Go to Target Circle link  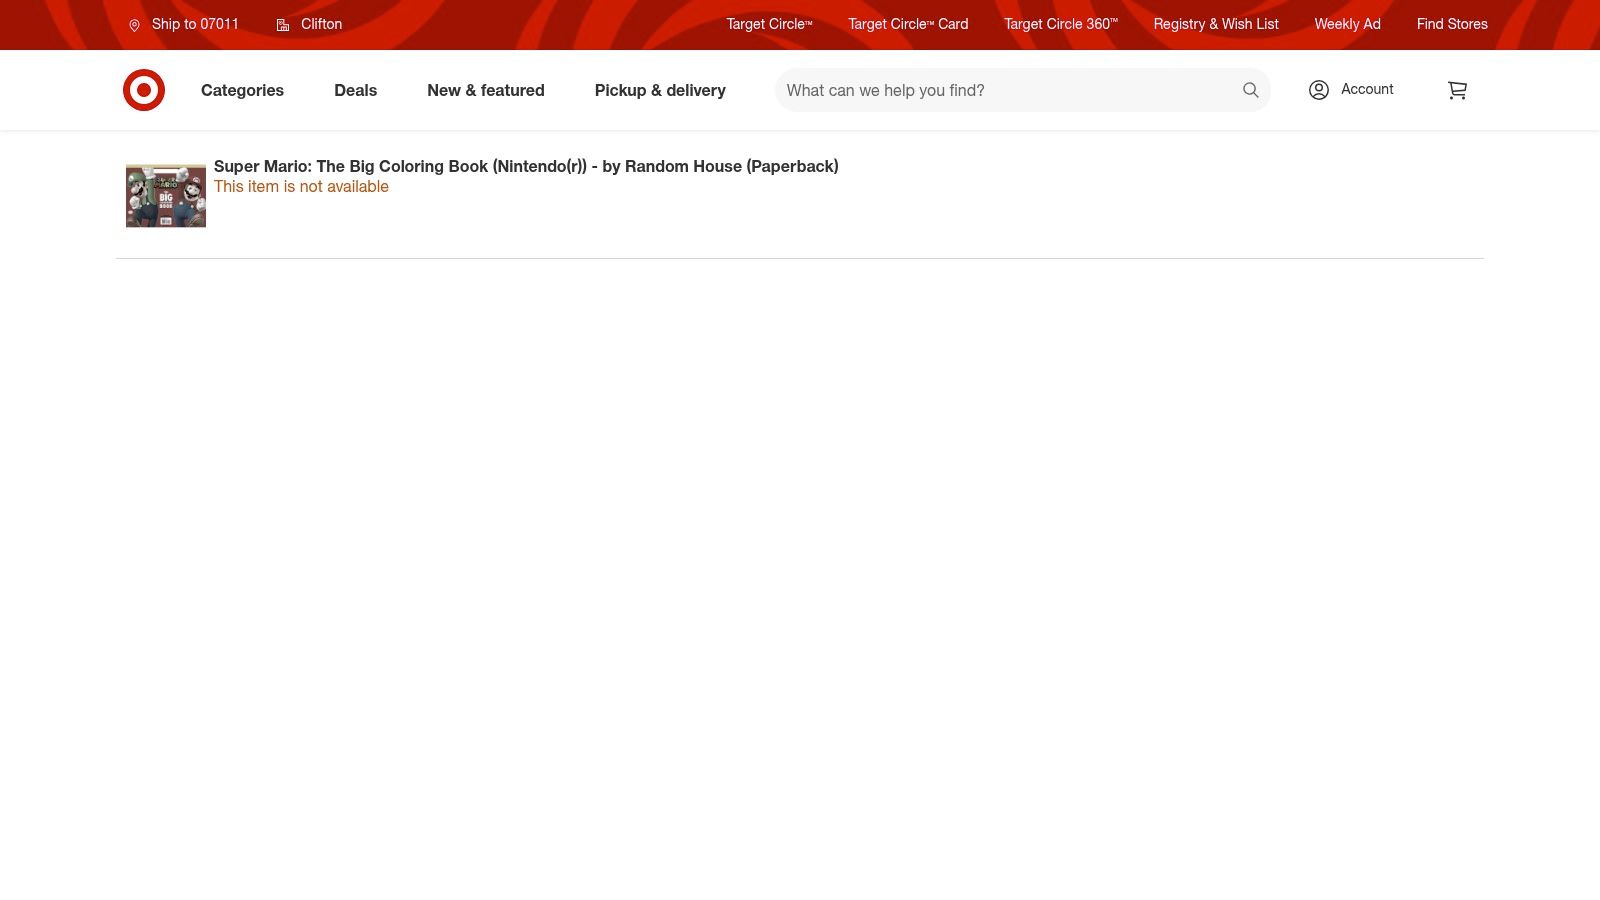pyautogui.click(x=768, y=24)
